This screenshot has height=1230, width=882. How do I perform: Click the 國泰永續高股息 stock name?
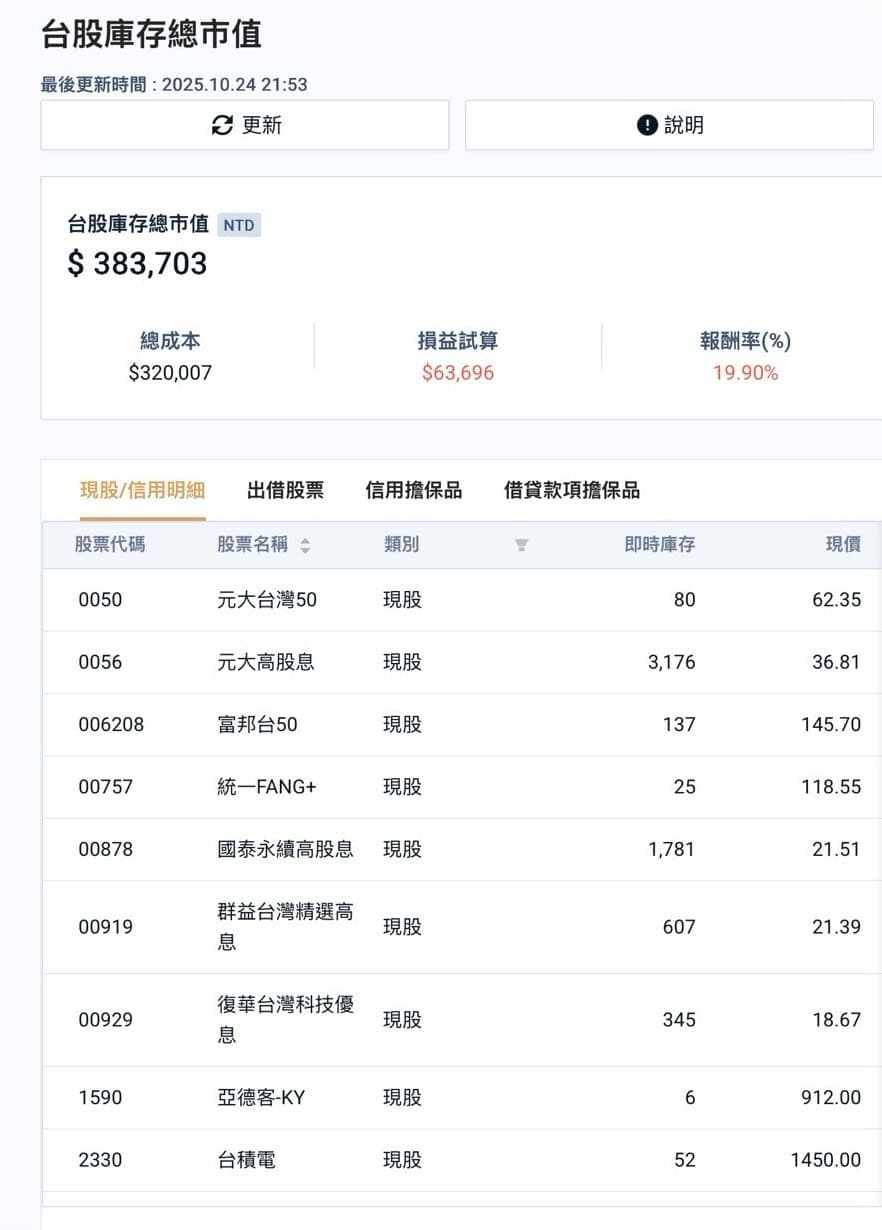[285, 849]
